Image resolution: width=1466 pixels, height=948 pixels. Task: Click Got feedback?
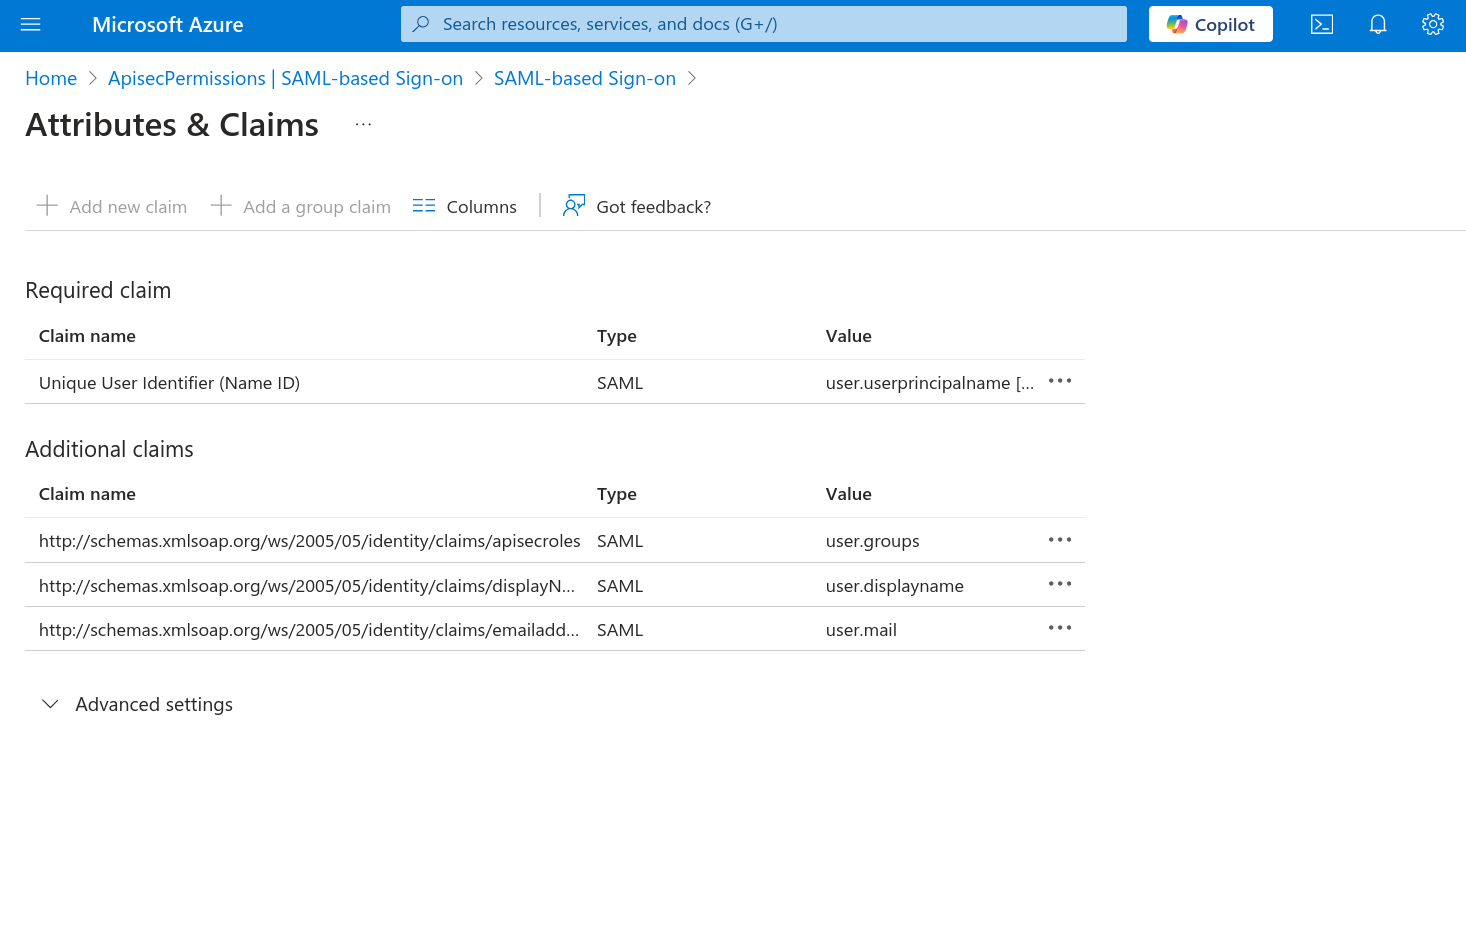click(x=637, y=207)
